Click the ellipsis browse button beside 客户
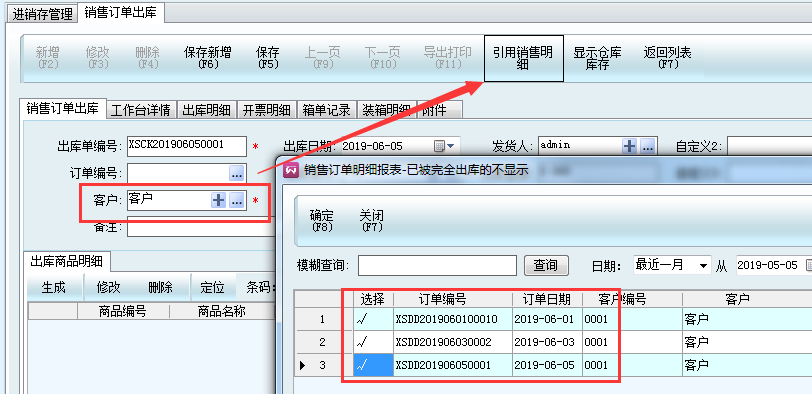This screenshot has width=812, height=394. click(x=237, y=201)
